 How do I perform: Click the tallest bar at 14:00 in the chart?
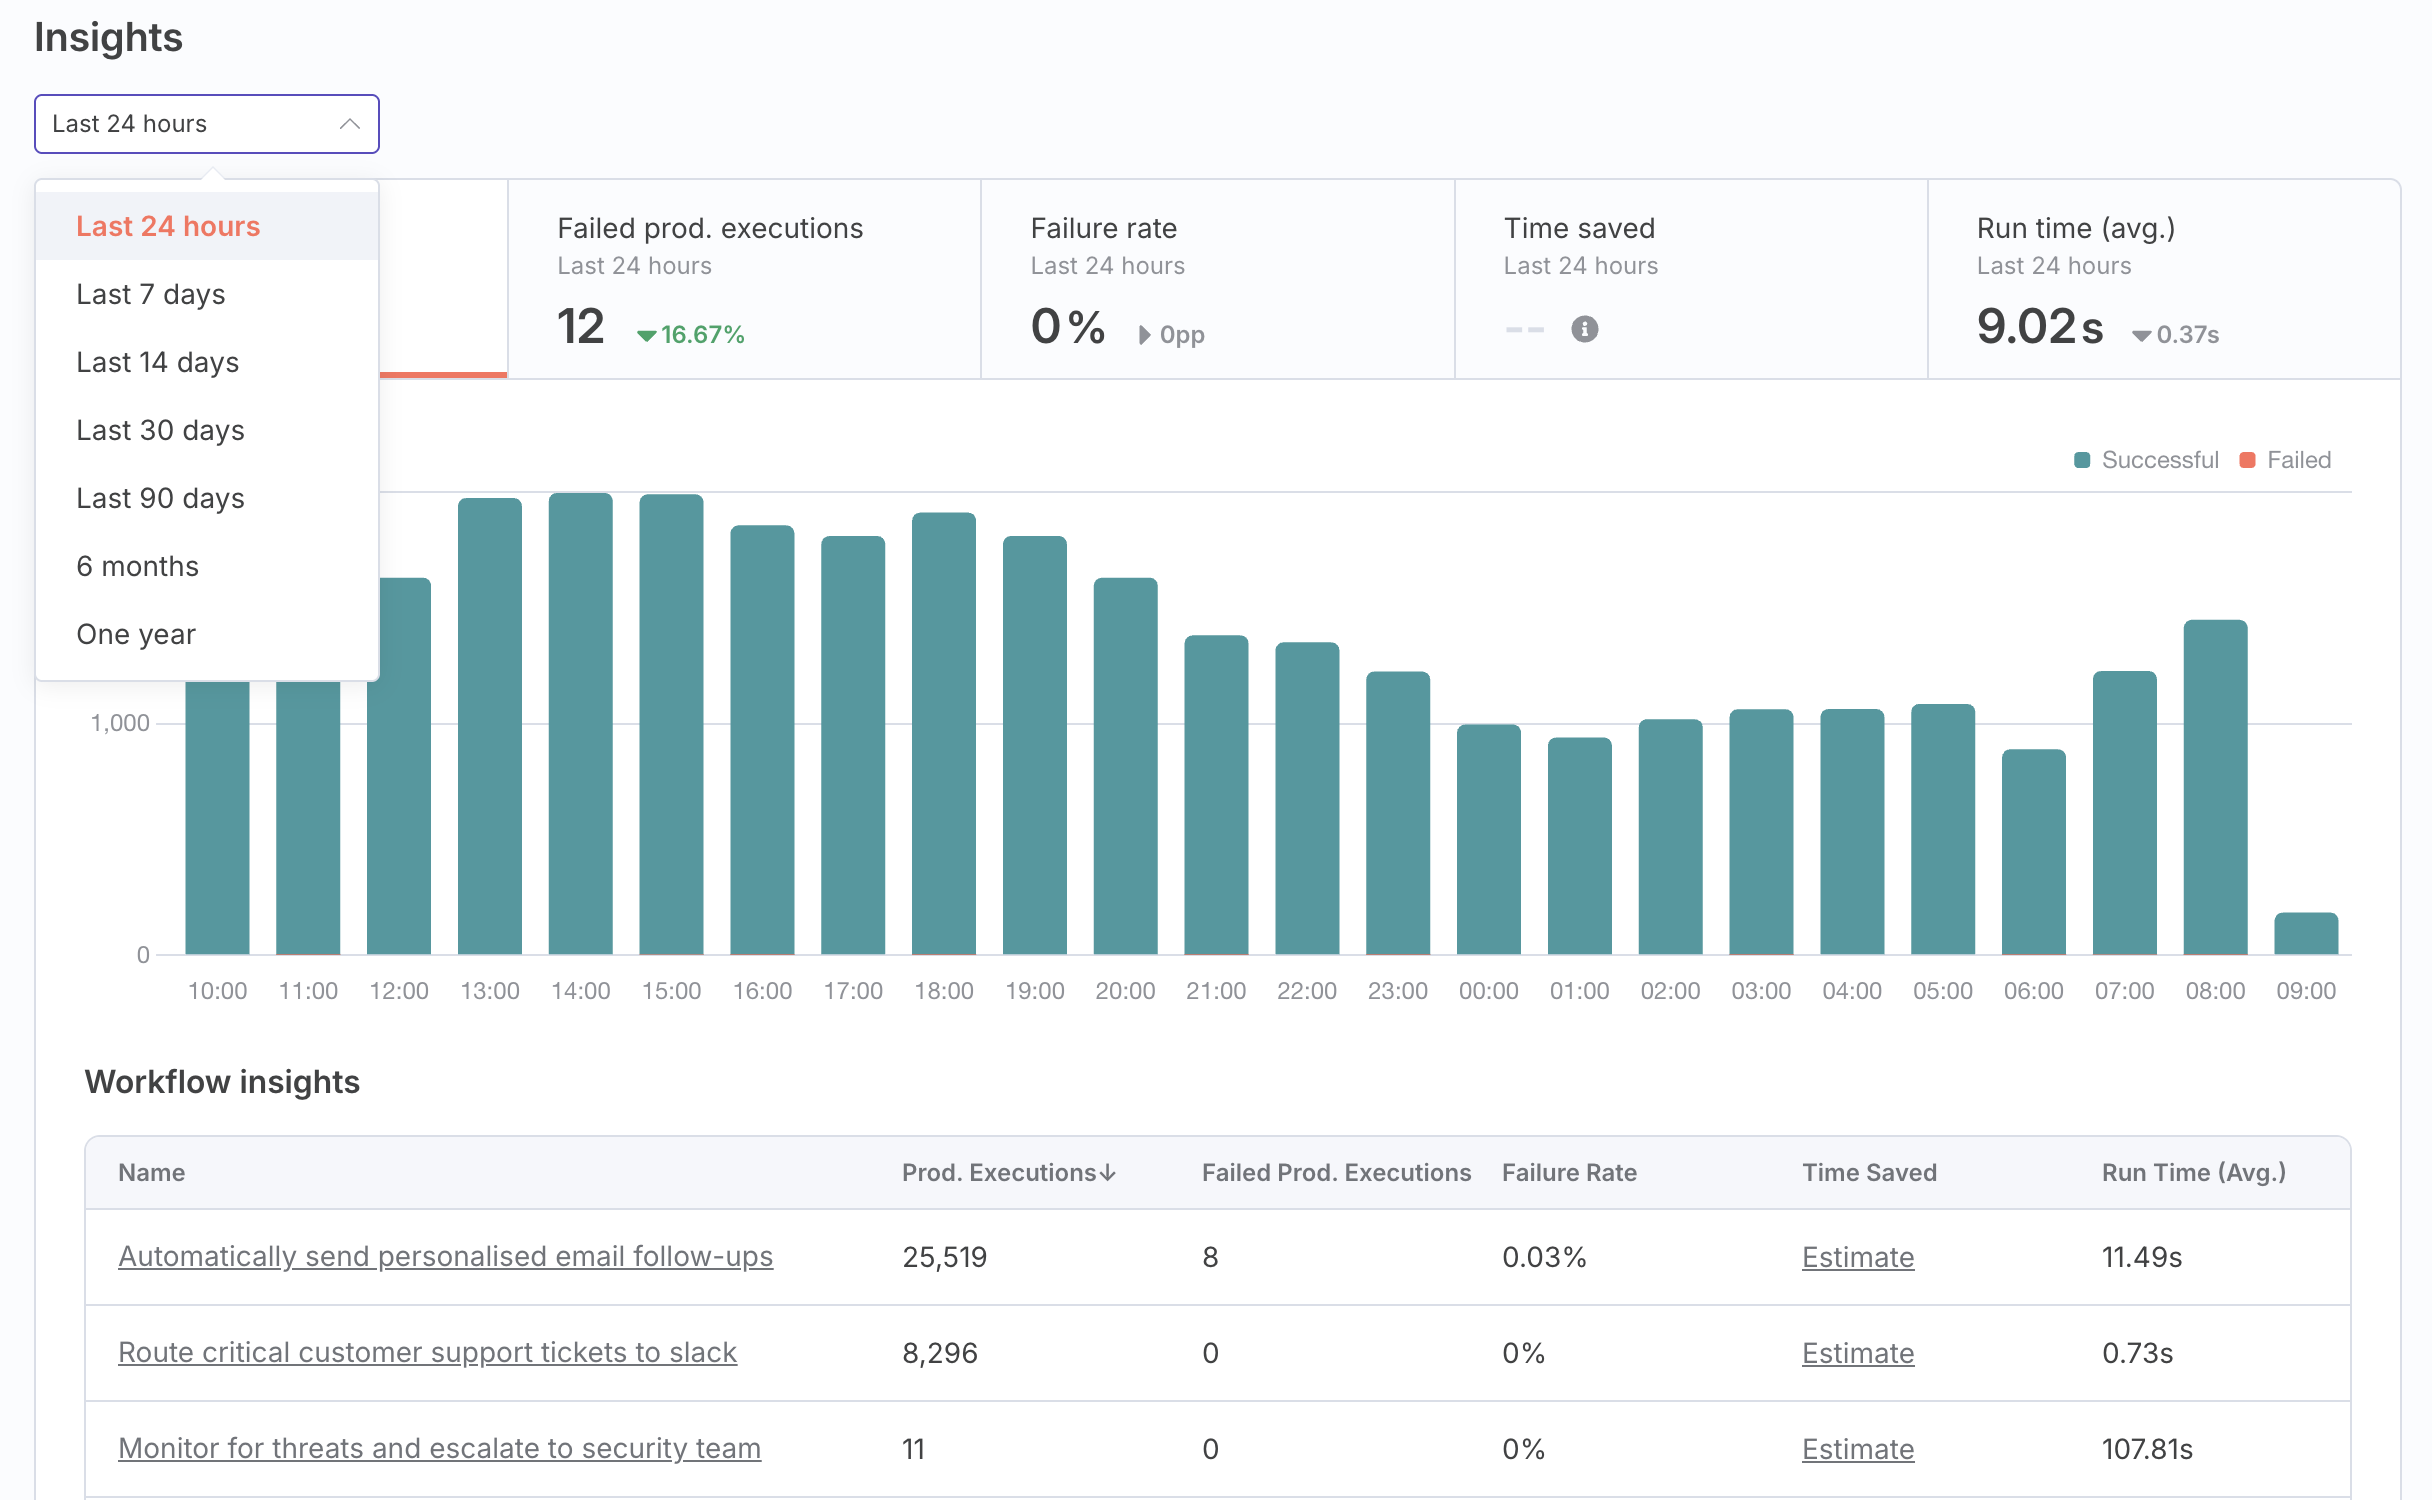point(581,720)
